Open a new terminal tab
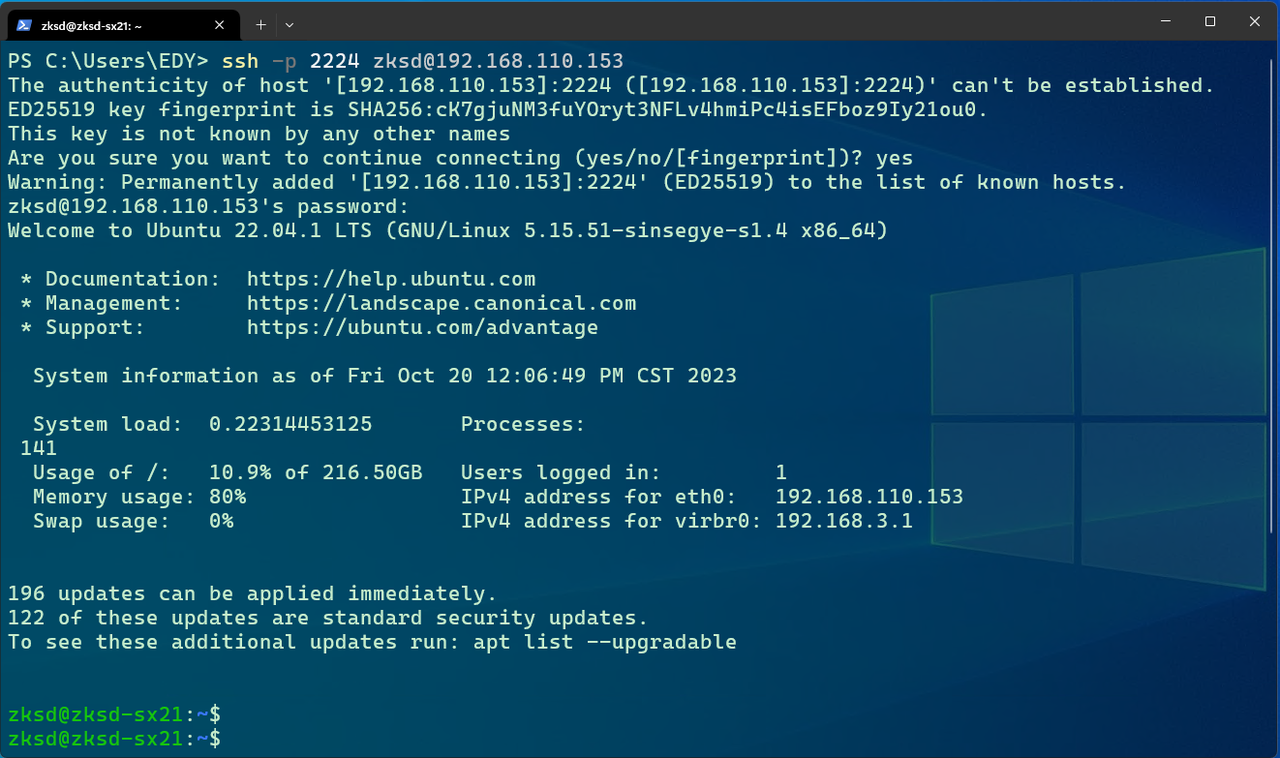 pos(261,24)
